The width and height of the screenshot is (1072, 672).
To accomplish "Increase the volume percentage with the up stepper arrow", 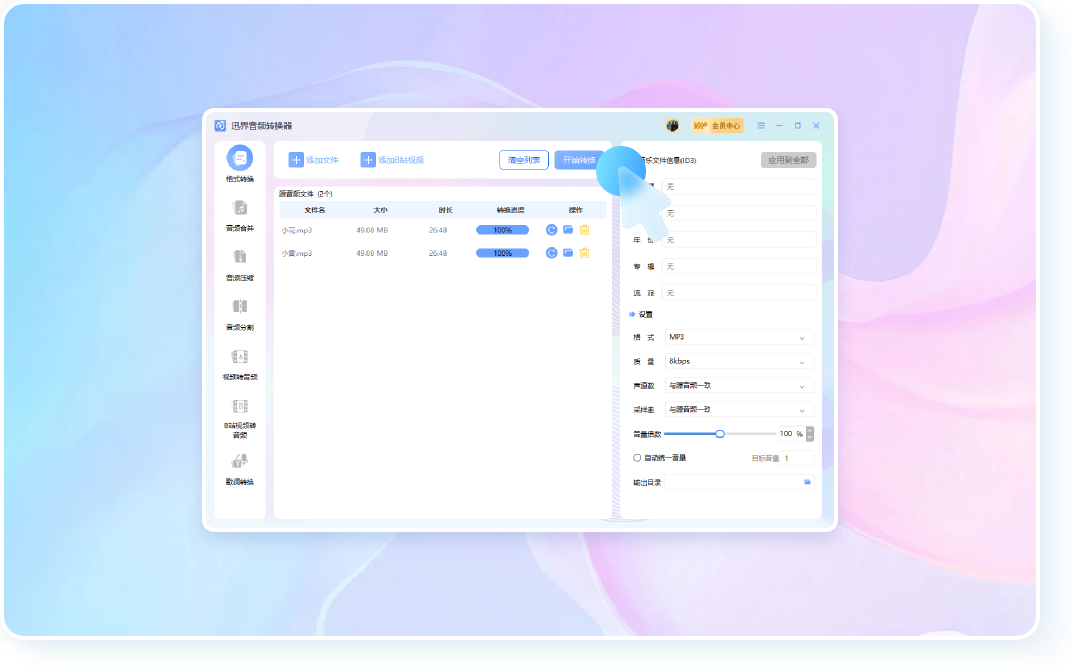I will coord(810,430).
